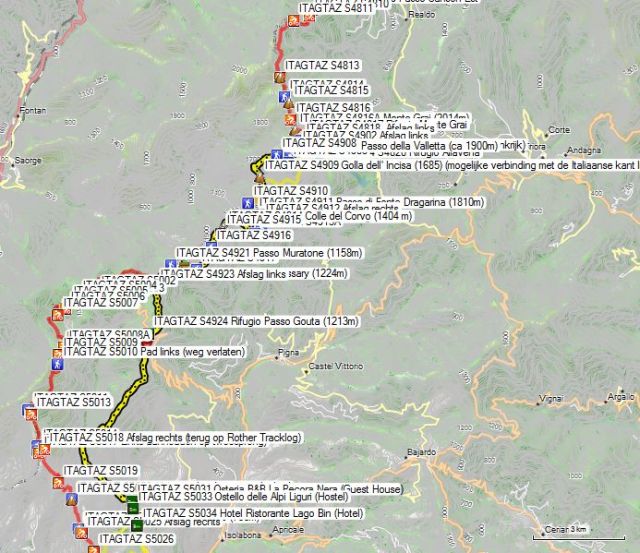Click the waypoint icon left of ITAGTAZ S4813
640x553 pixels.
click(279, 78)
